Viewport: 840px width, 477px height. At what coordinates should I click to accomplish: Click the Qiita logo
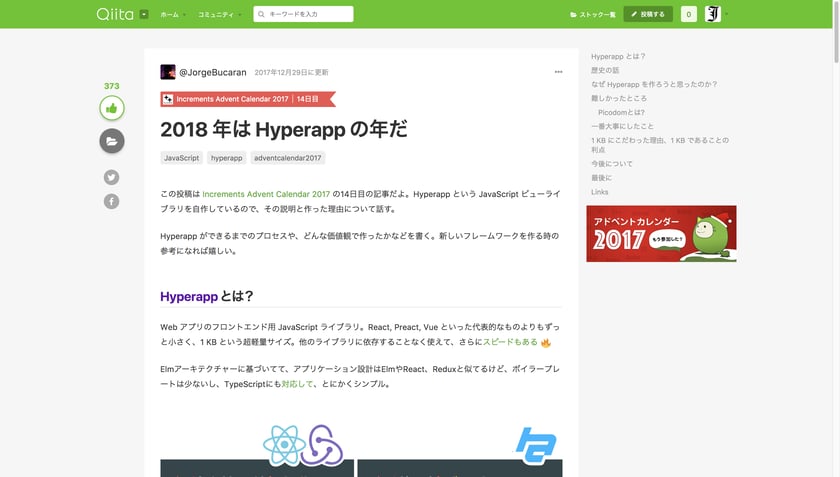coord(115,14)
